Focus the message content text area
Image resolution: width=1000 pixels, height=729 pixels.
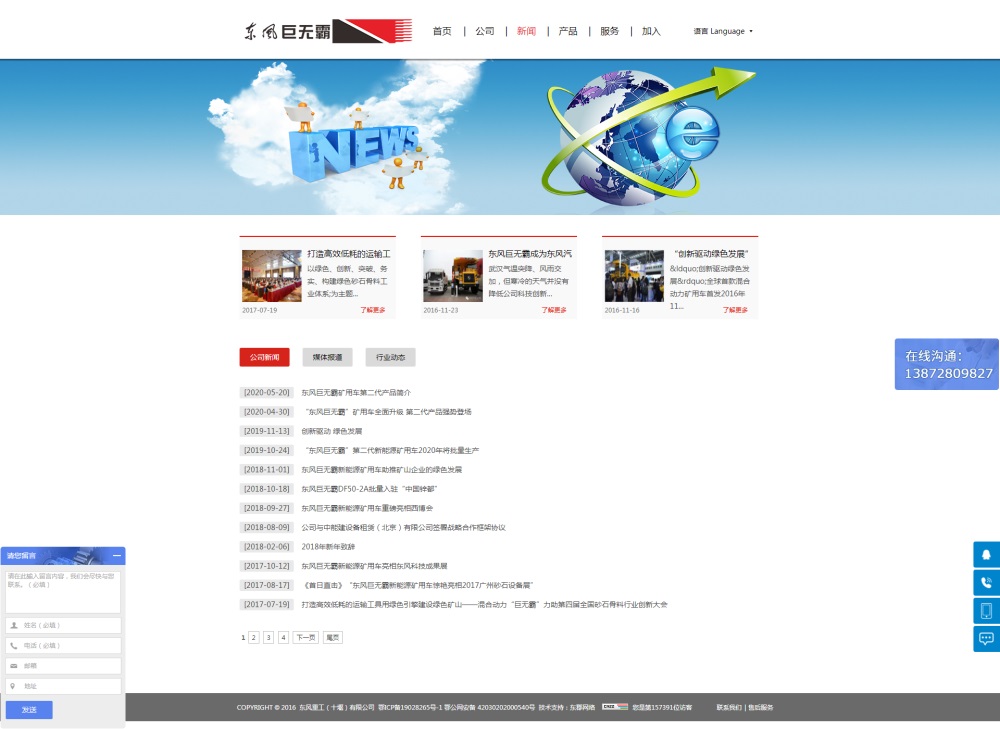tap(63, 591)
